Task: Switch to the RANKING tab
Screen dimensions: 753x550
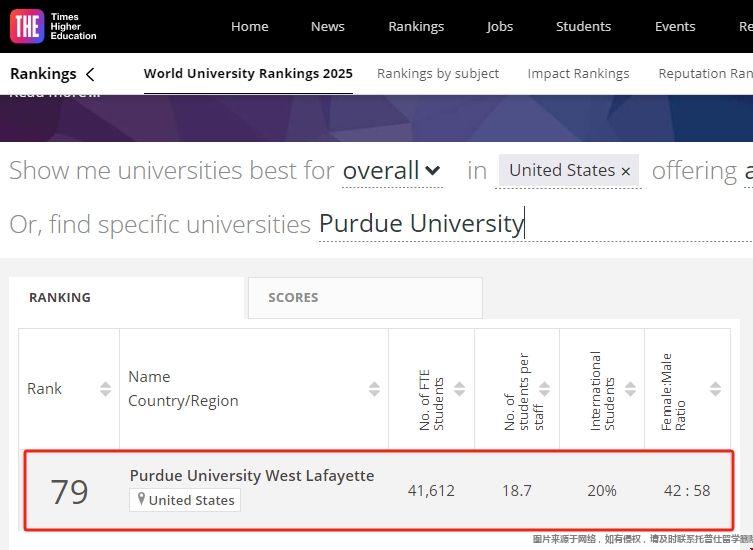Action: tap(127, 298)
